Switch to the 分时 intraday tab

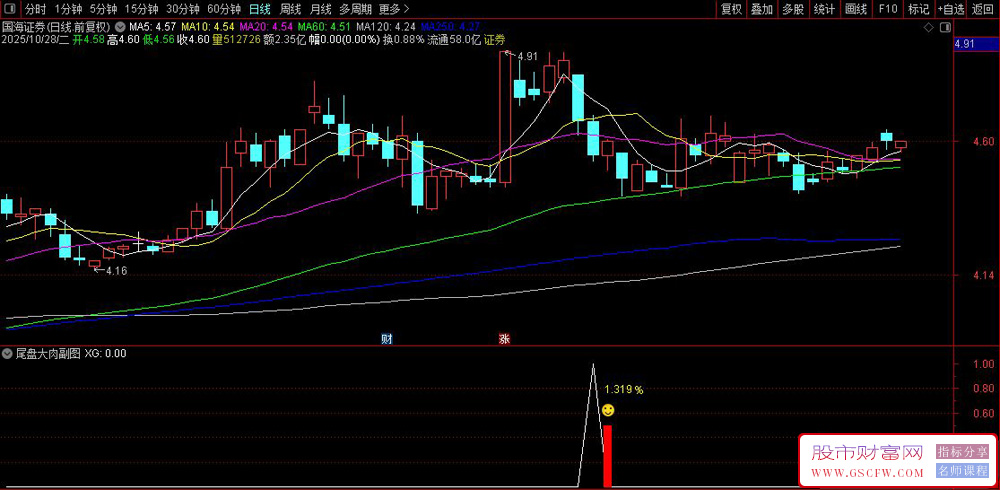35,9
